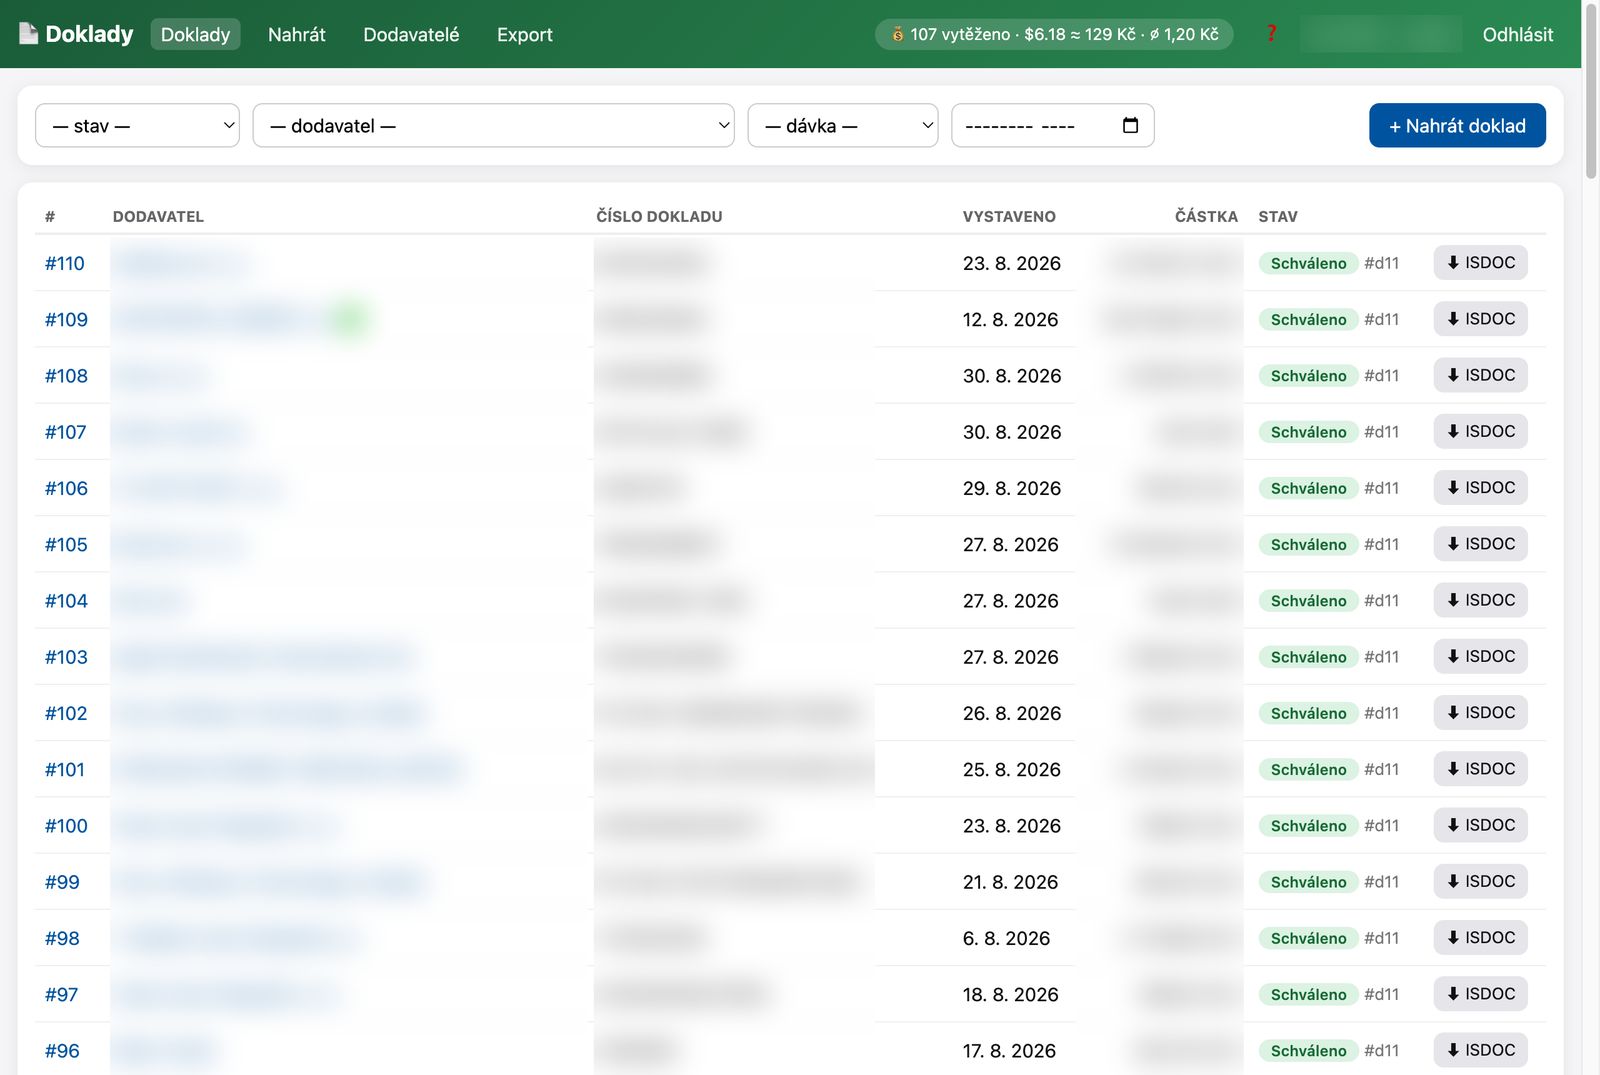
Task: Click the Doklady logo document icon
Action: point(28,34)
